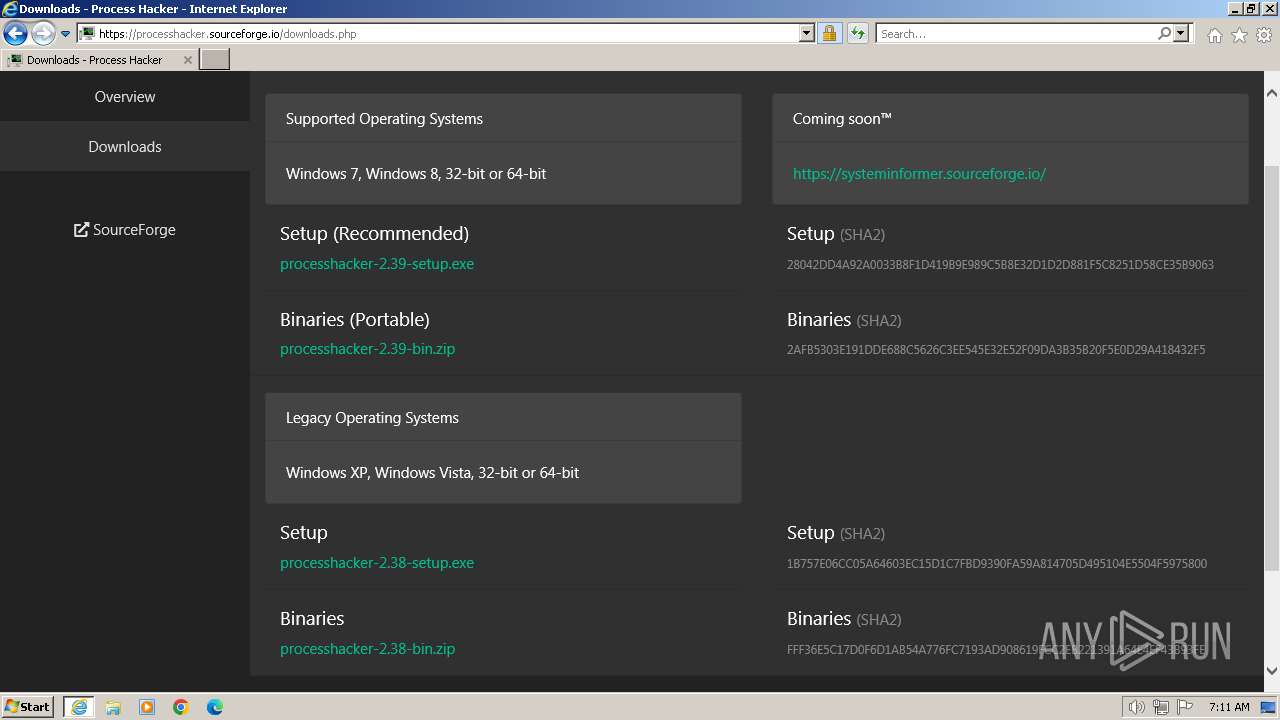Click the 2.39 setup SHA2 hash text

pos(1000,265)
